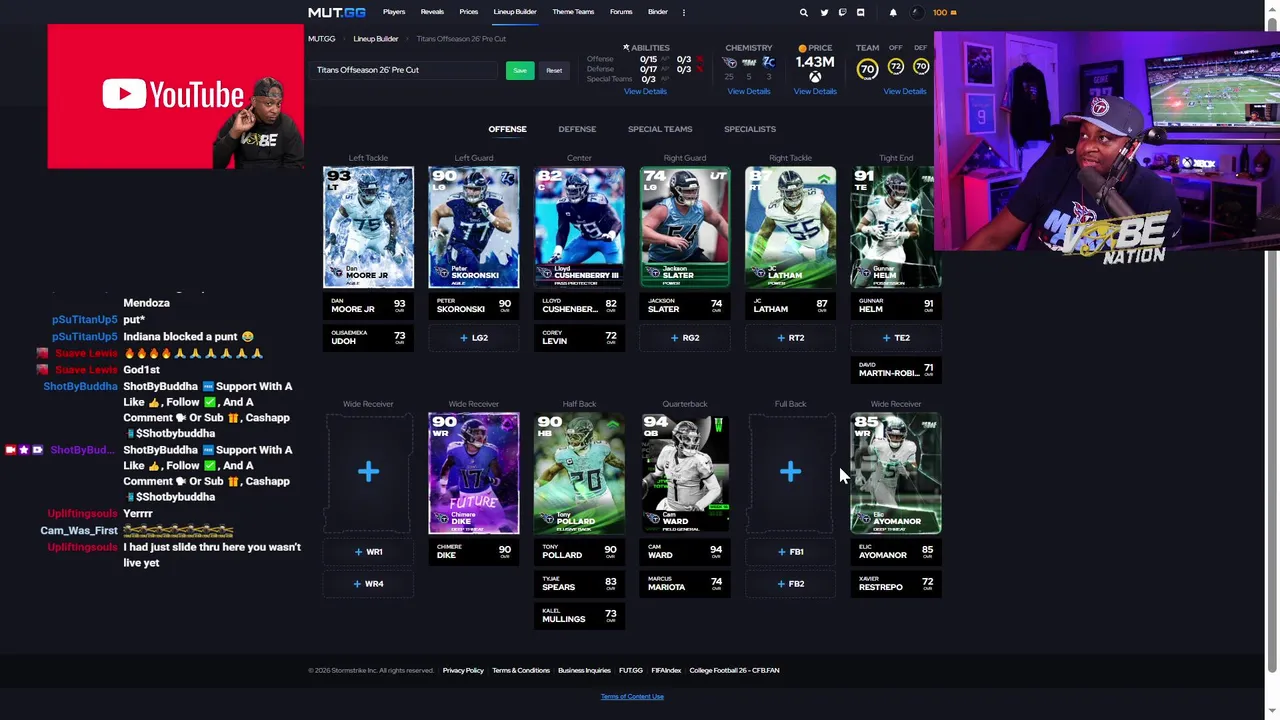Open Cam Ward quarterback card

[685, 473]
